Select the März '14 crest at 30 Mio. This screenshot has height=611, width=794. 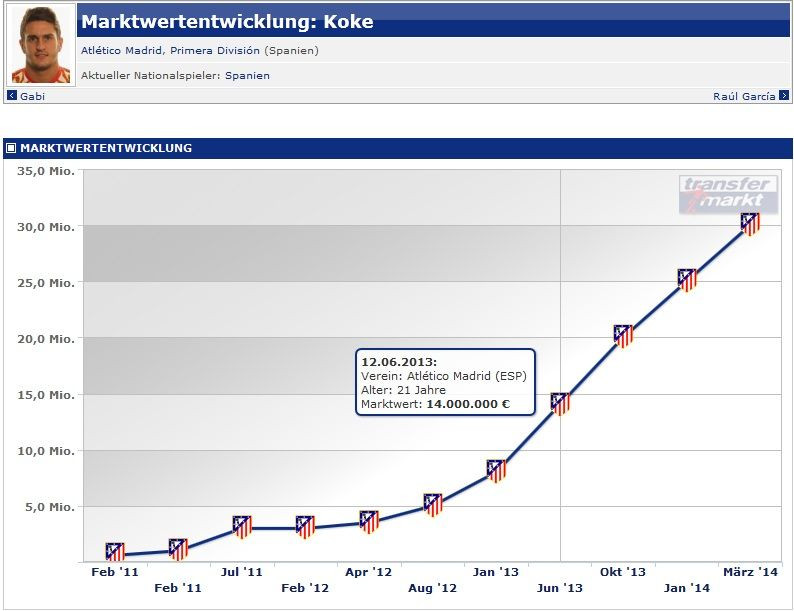pyautogui.click(x=750, y=224)
